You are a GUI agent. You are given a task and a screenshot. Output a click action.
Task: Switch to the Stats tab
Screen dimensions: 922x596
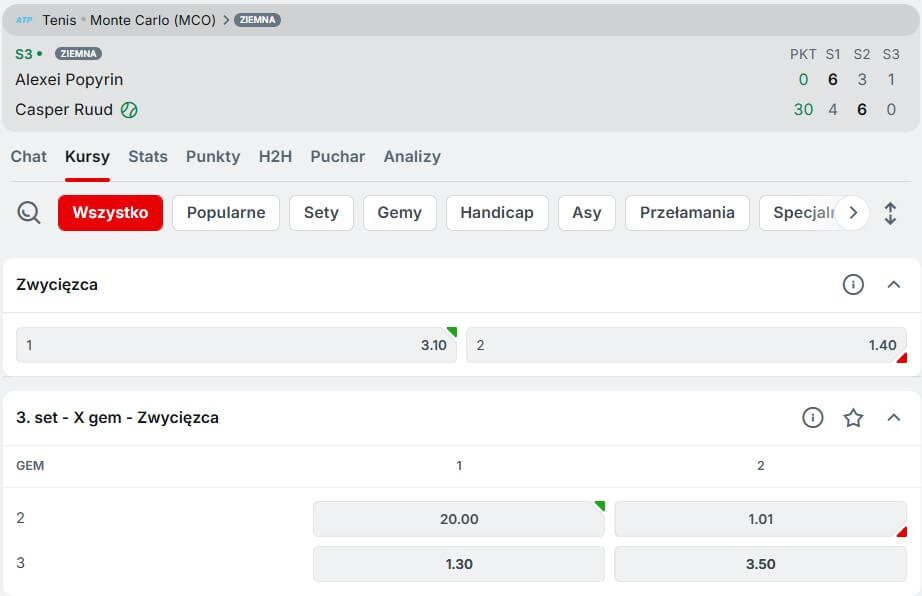[x=148, y=157]
